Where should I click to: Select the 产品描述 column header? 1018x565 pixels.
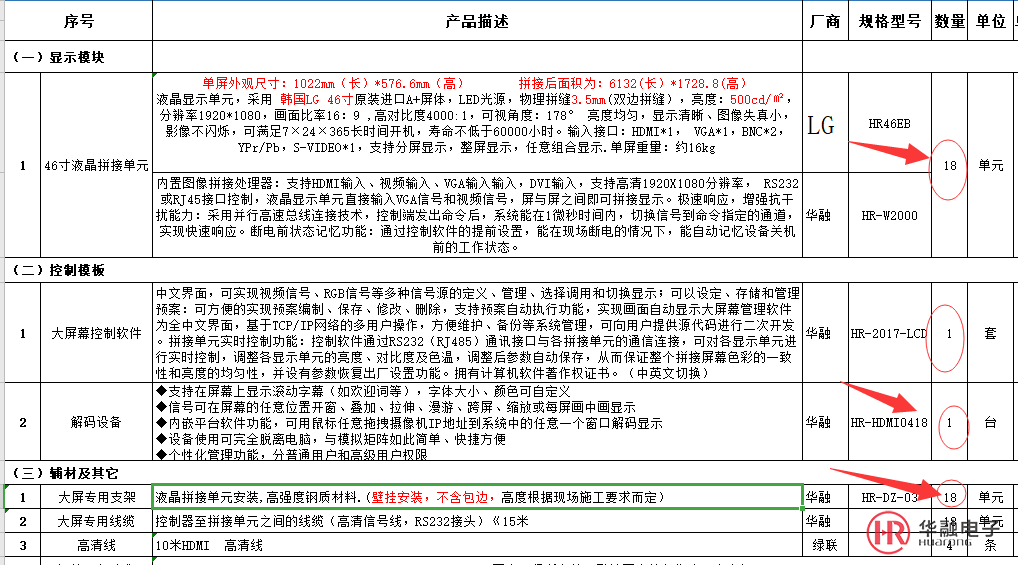tap(477, 21)
